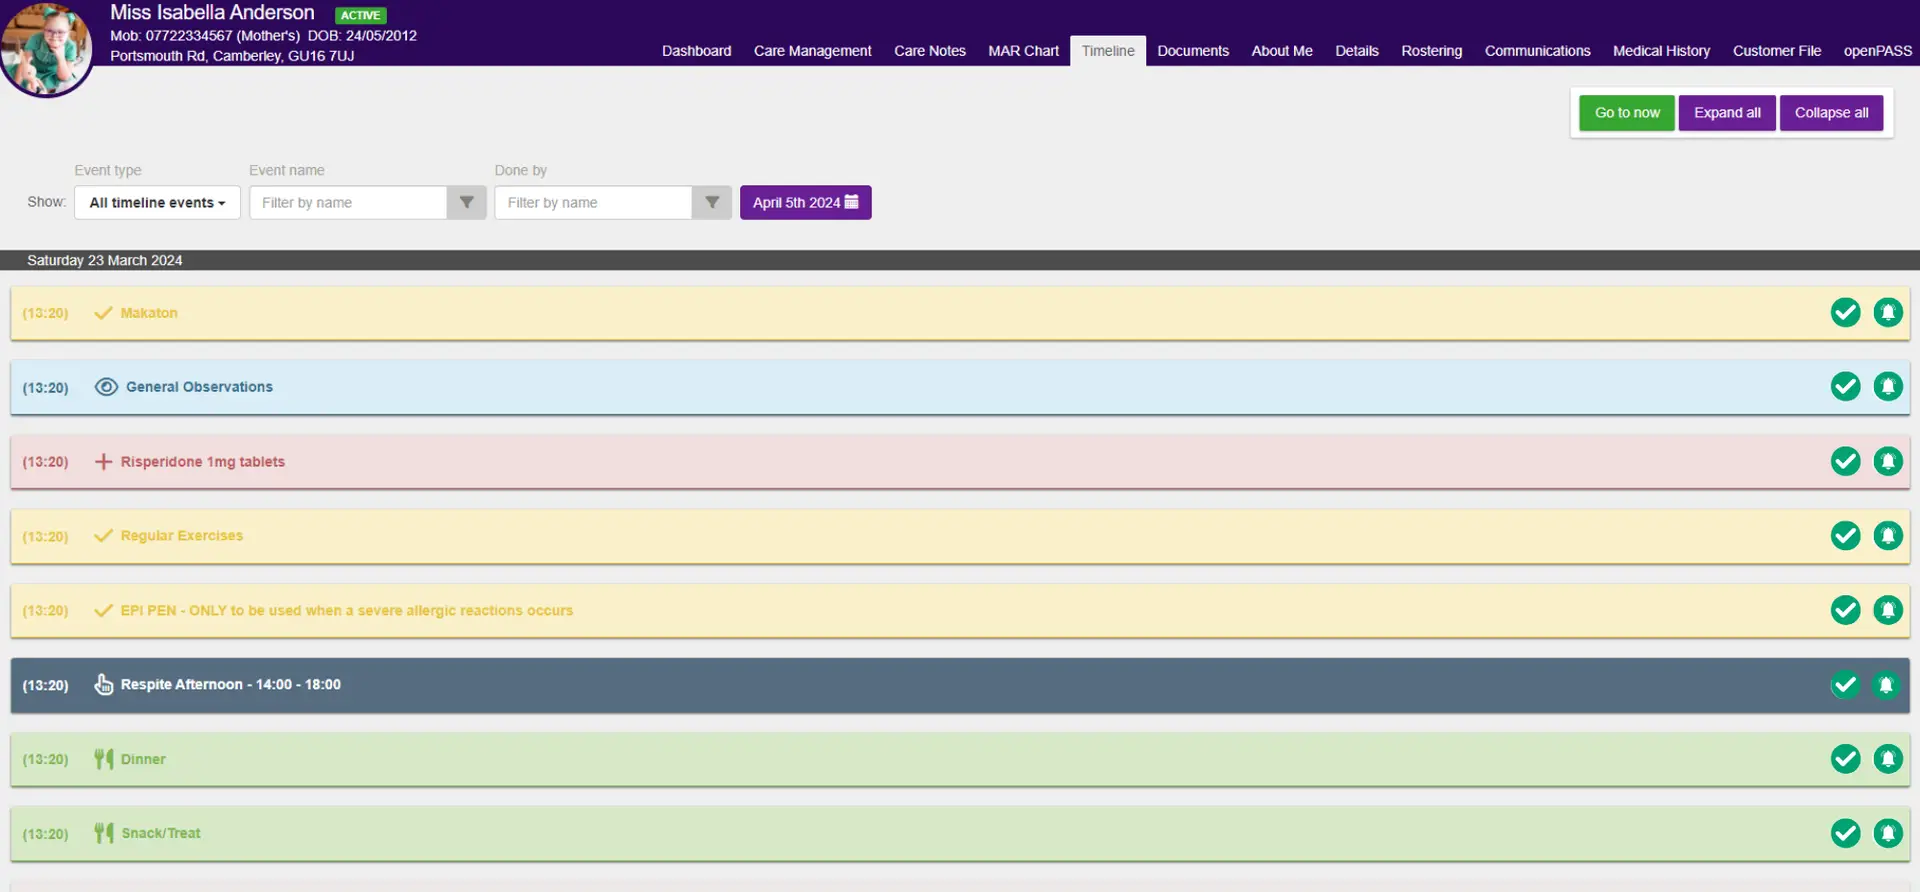Open the Rostering tab
The height and width of the screenshot is (892, 1920).
(x=1431, y=51)
